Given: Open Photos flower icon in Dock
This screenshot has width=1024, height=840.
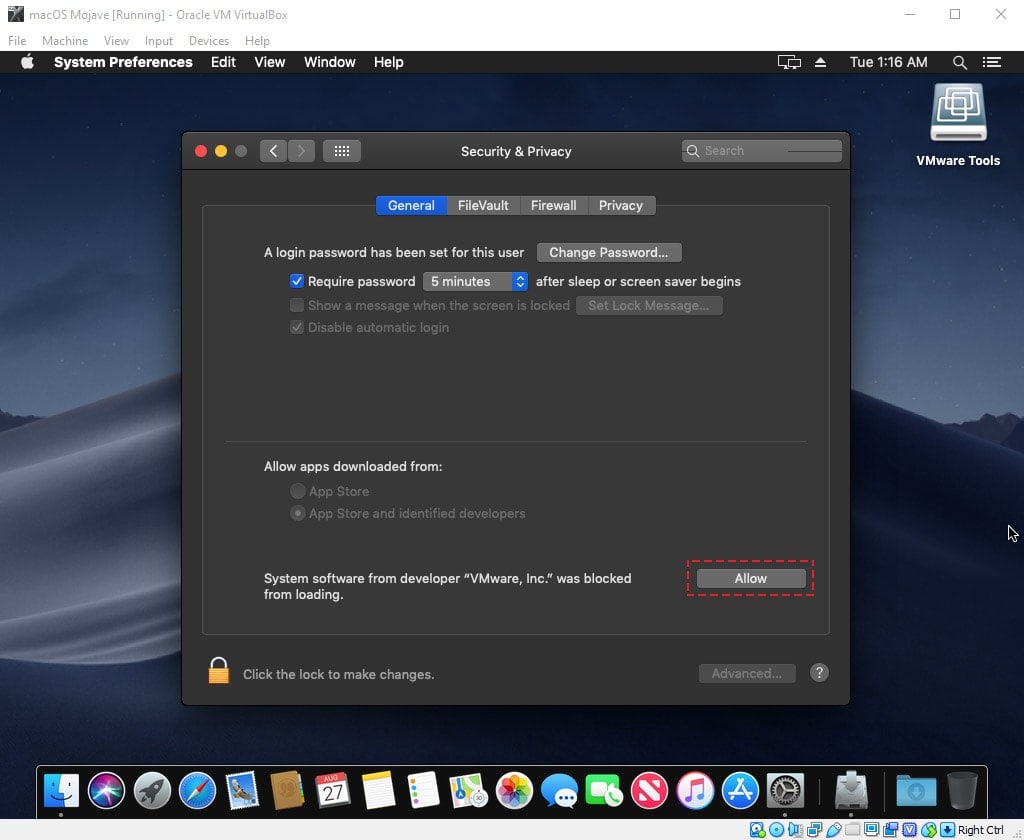Looking at the screenshot, I should (x=514, y=790).
